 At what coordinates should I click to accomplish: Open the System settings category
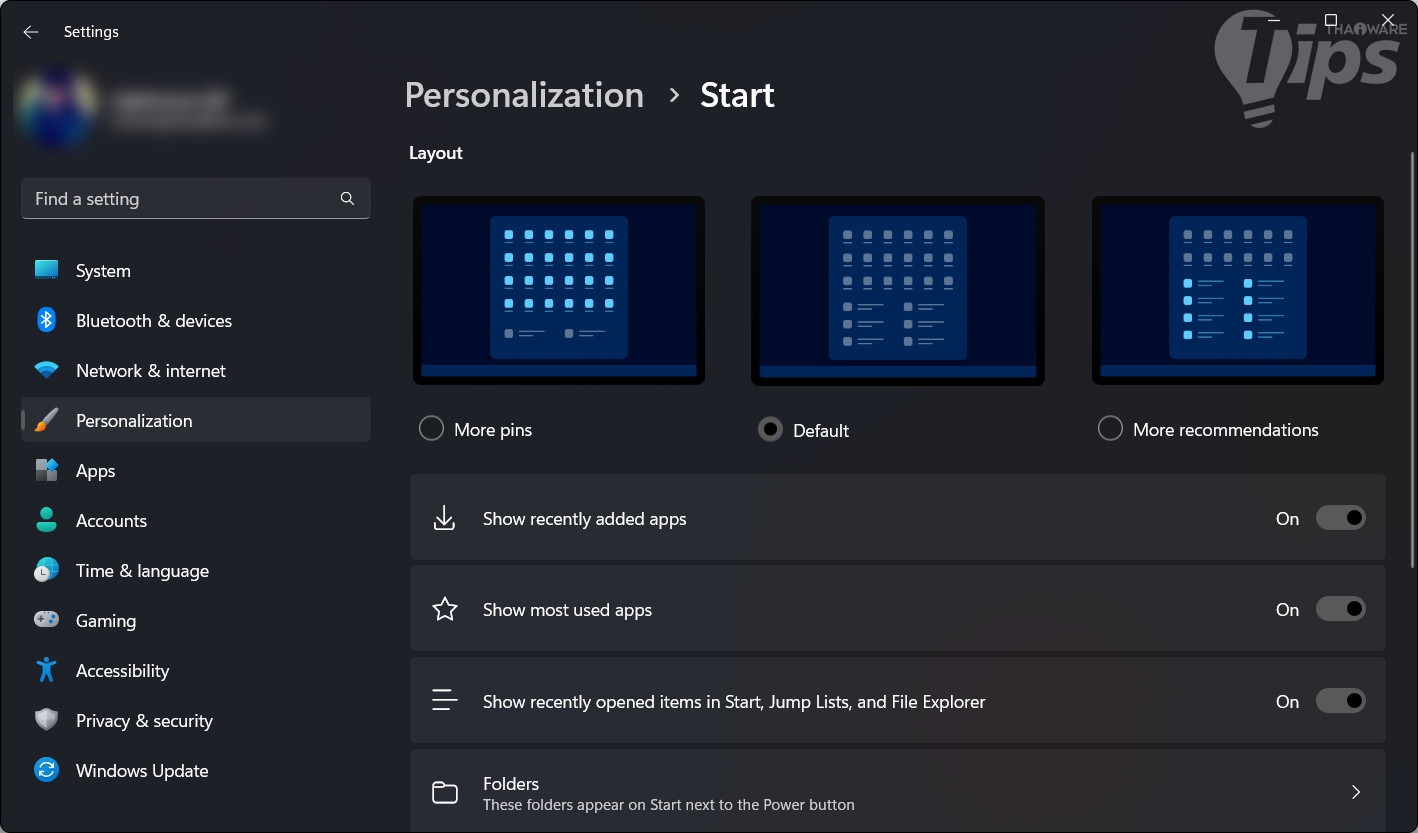pos(103,271)
